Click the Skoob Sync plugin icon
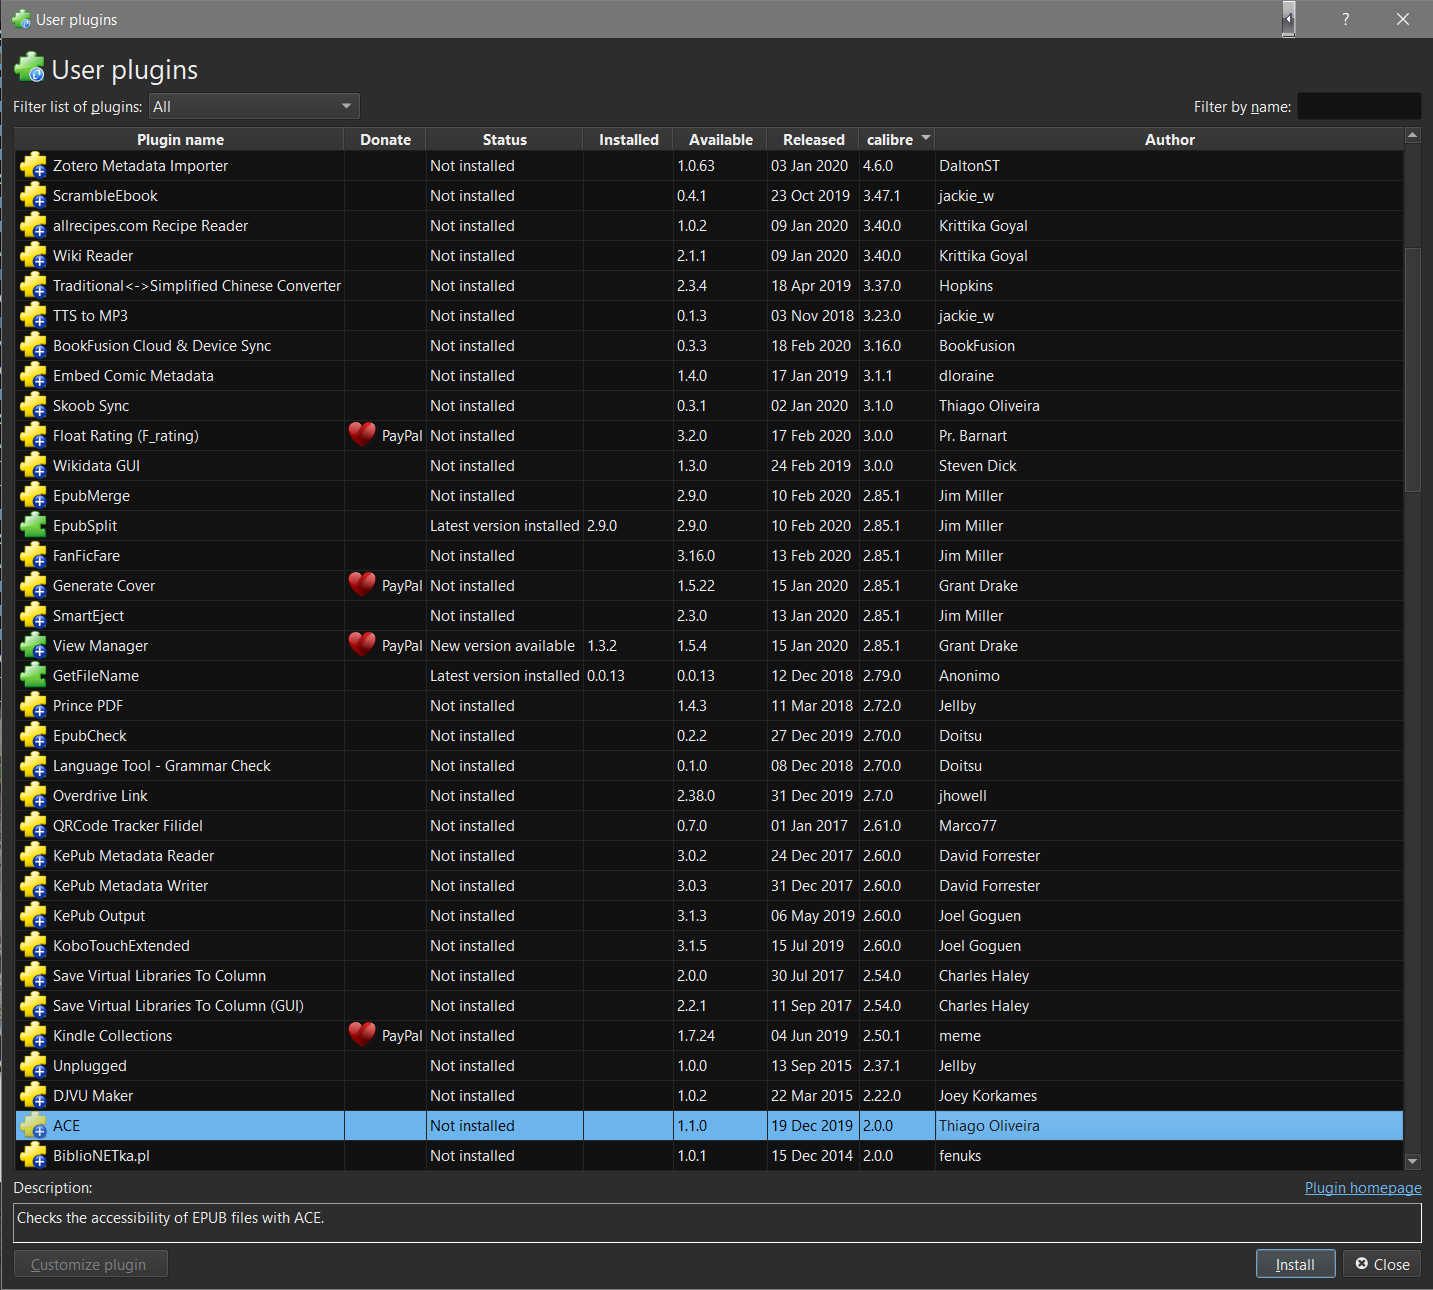The image size is (1433, 1290). (33, 406)
